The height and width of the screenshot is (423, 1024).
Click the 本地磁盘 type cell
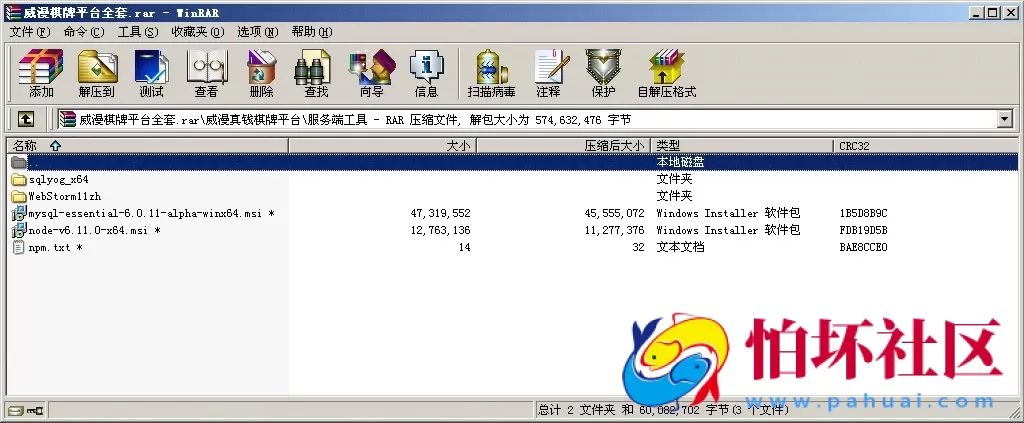coord(680,162)
